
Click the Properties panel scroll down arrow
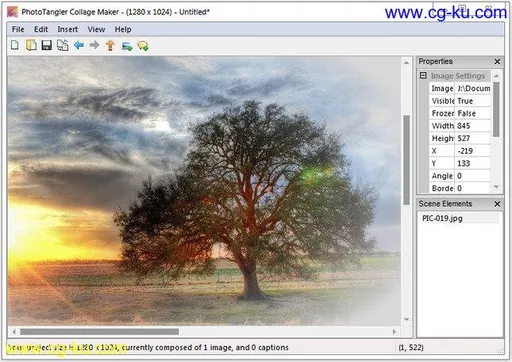496,187
